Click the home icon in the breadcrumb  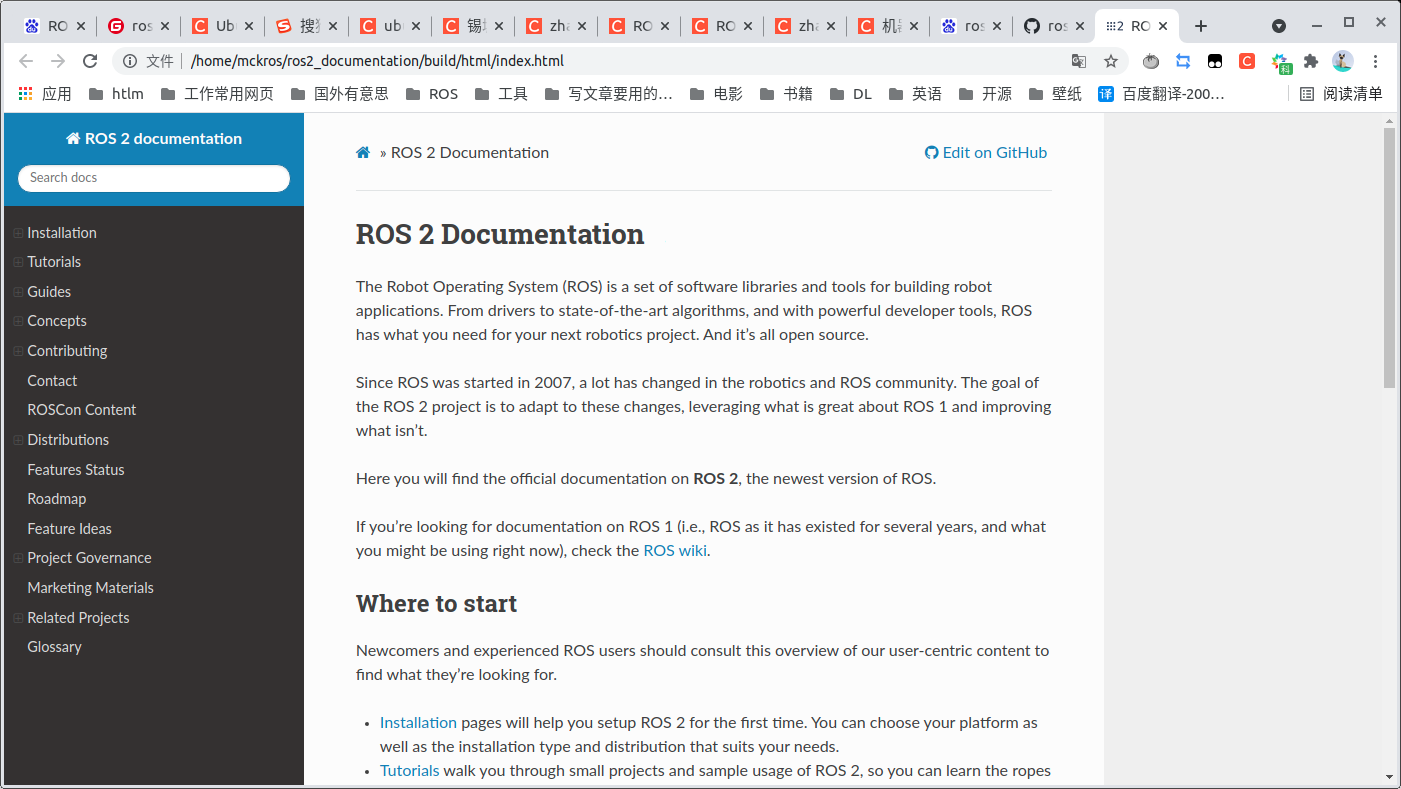click(363, 152)
